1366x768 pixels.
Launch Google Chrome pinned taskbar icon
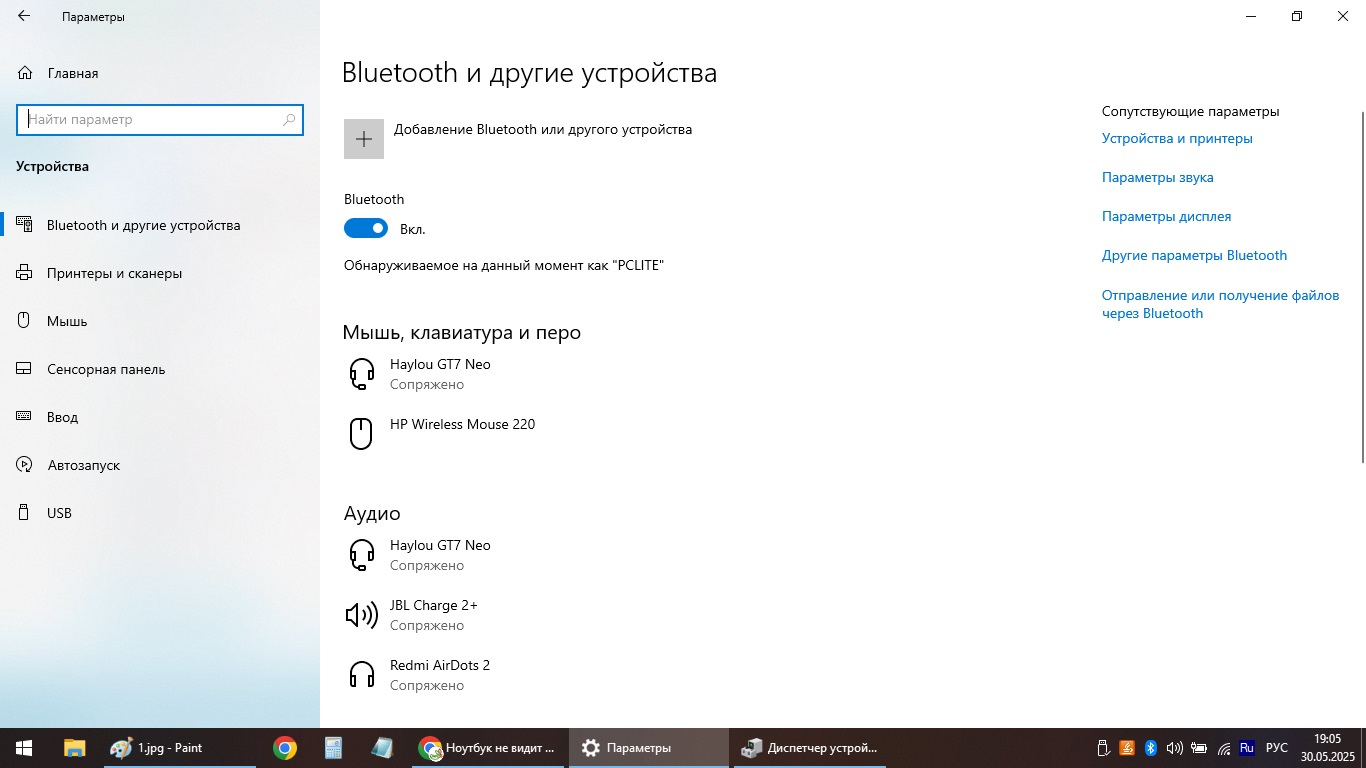(285, 748)
